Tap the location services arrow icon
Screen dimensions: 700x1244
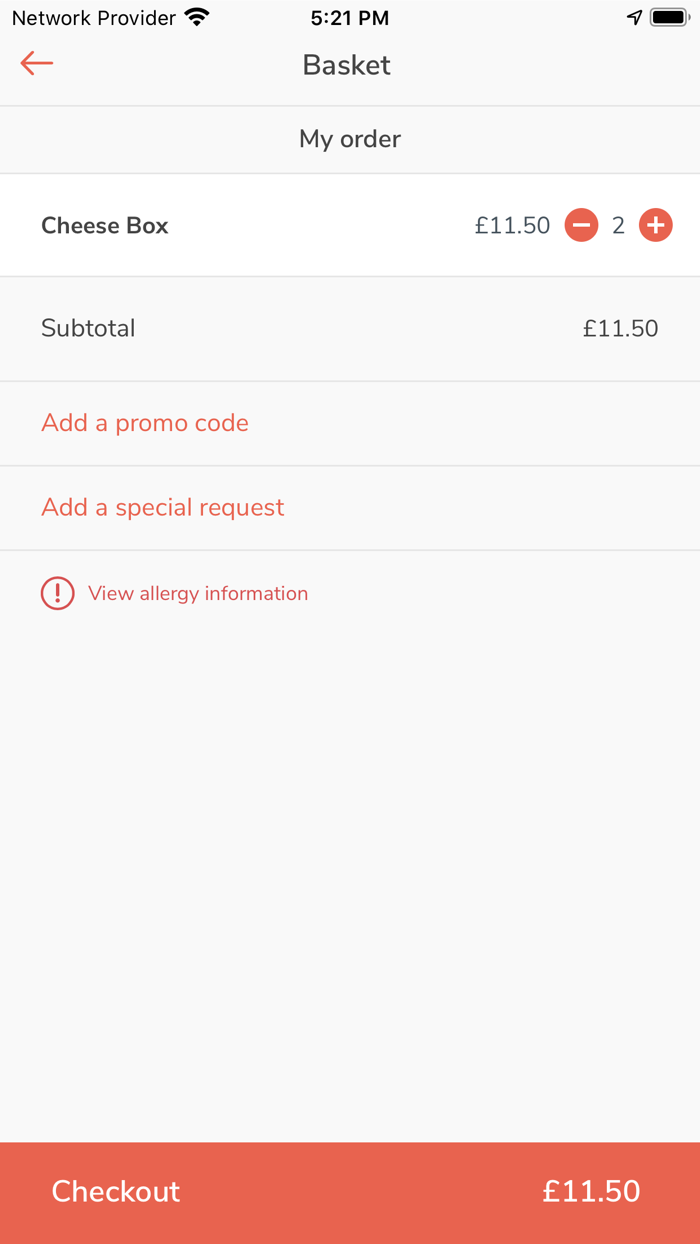[x=634, y=18]
